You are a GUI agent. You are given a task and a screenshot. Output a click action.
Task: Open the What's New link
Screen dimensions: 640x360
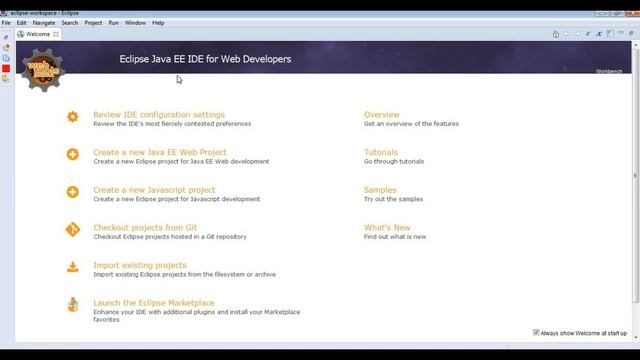387,227
